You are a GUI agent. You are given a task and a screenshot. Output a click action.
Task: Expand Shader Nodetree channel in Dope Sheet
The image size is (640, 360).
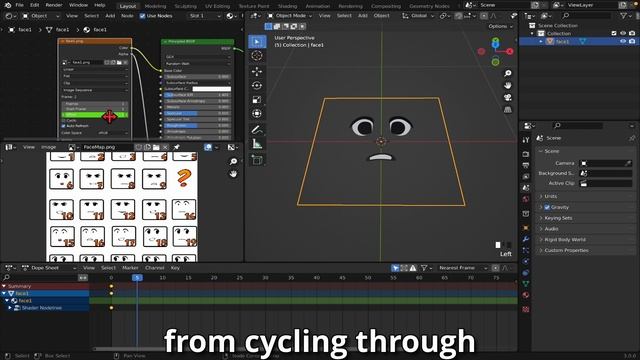pyautogui.click(x=10, y=308)
